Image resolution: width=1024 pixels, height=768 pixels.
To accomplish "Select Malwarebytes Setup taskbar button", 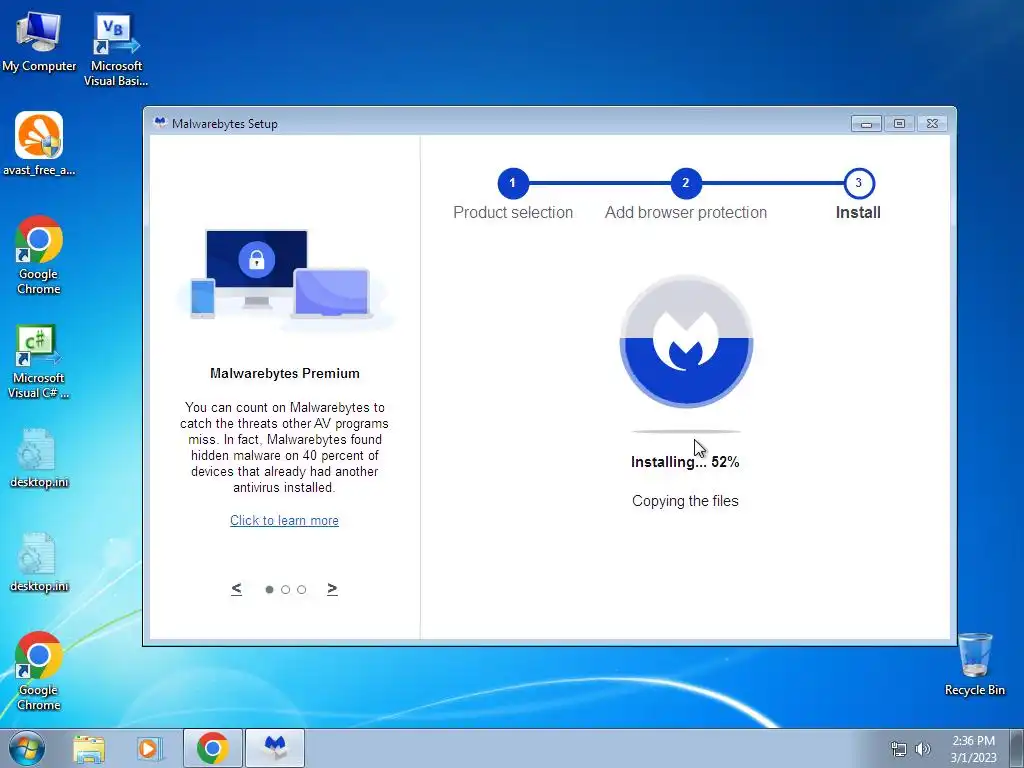I will point(275,748).
